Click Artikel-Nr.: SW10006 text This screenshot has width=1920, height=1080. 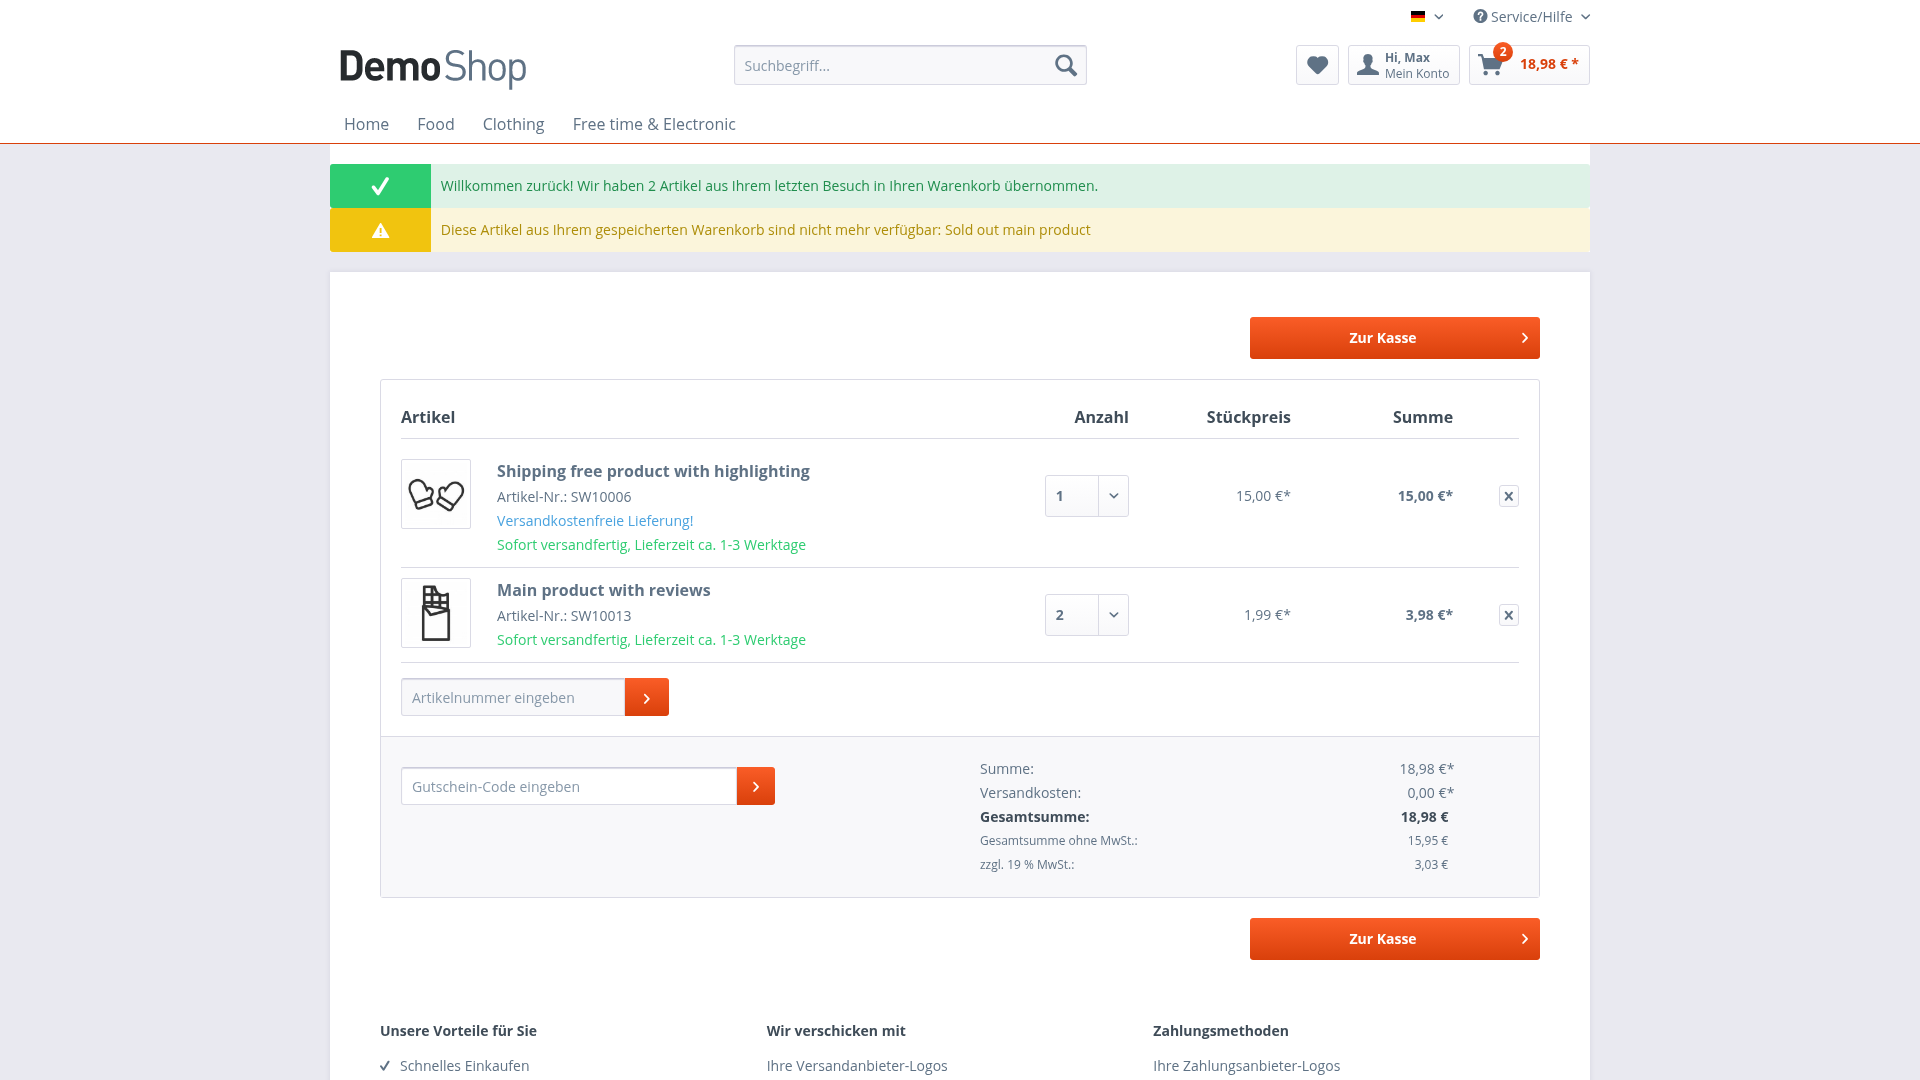564,497
